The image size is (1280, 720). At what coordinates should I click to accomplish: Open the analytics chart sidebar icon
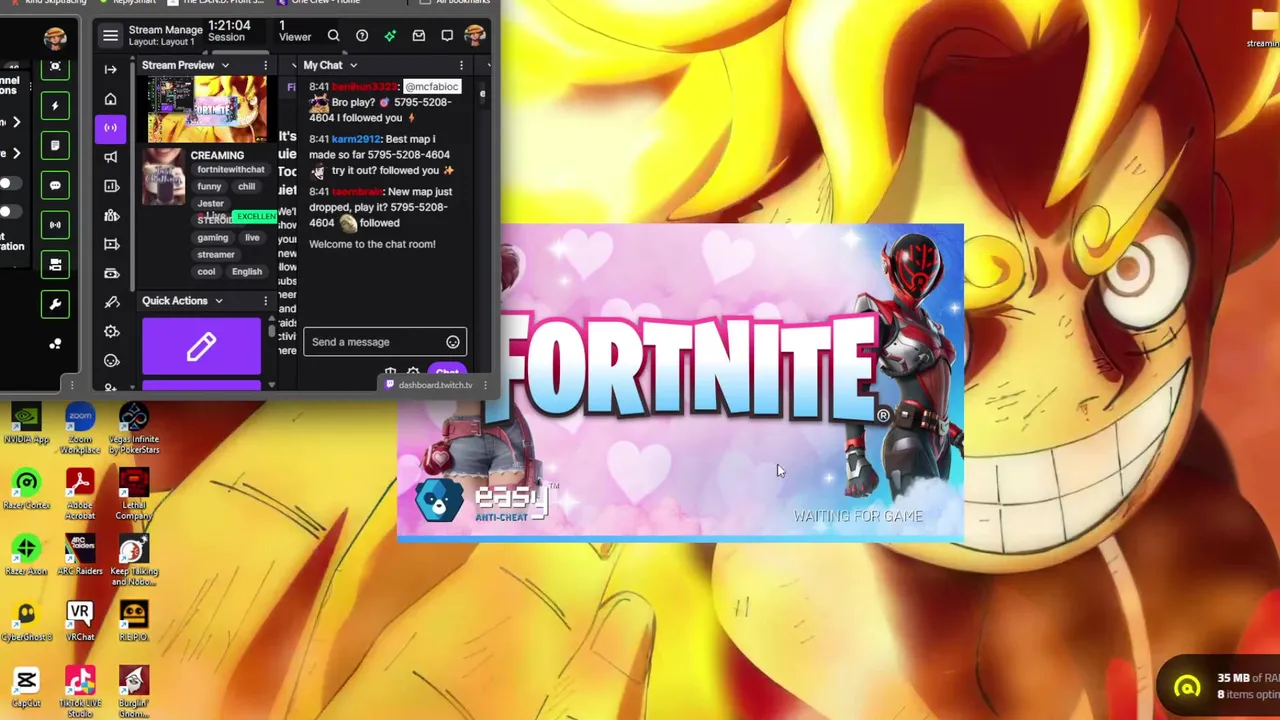pos(111,186)
